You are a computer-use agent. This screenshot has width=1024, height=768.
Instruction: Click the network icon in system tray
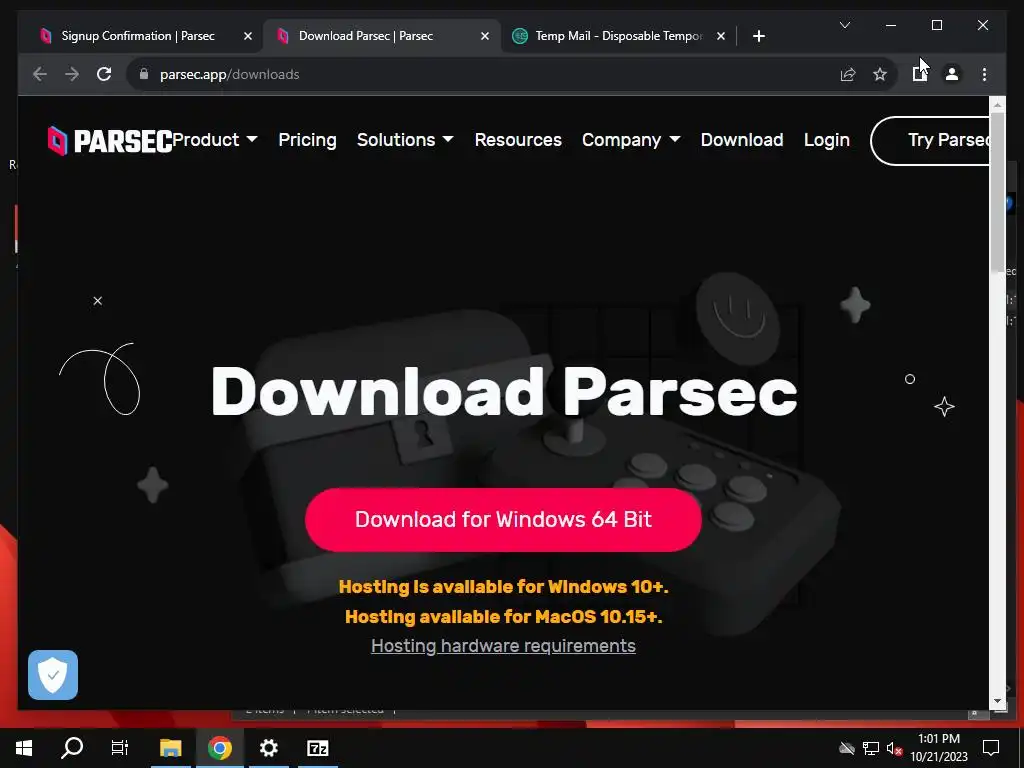coord(871,748)
